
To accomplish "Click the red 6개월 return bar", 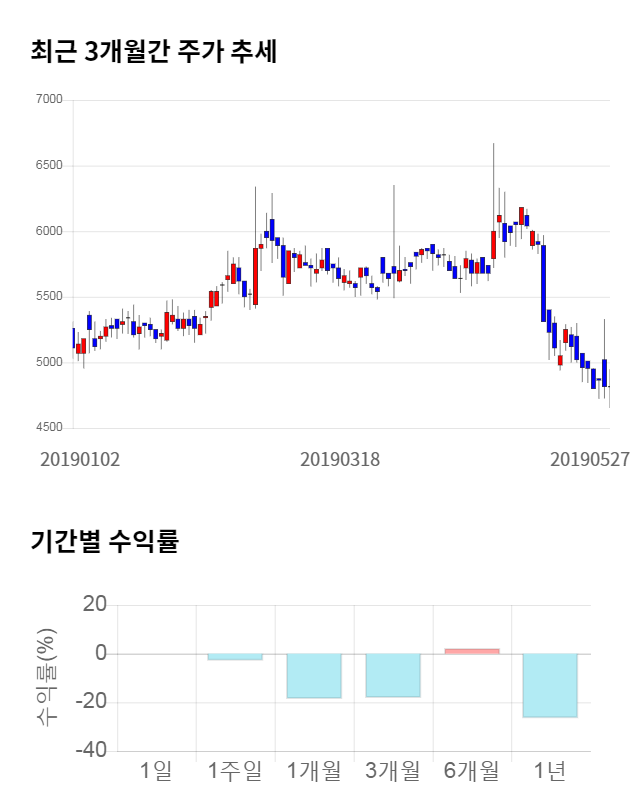I will (x=472, y=651).
